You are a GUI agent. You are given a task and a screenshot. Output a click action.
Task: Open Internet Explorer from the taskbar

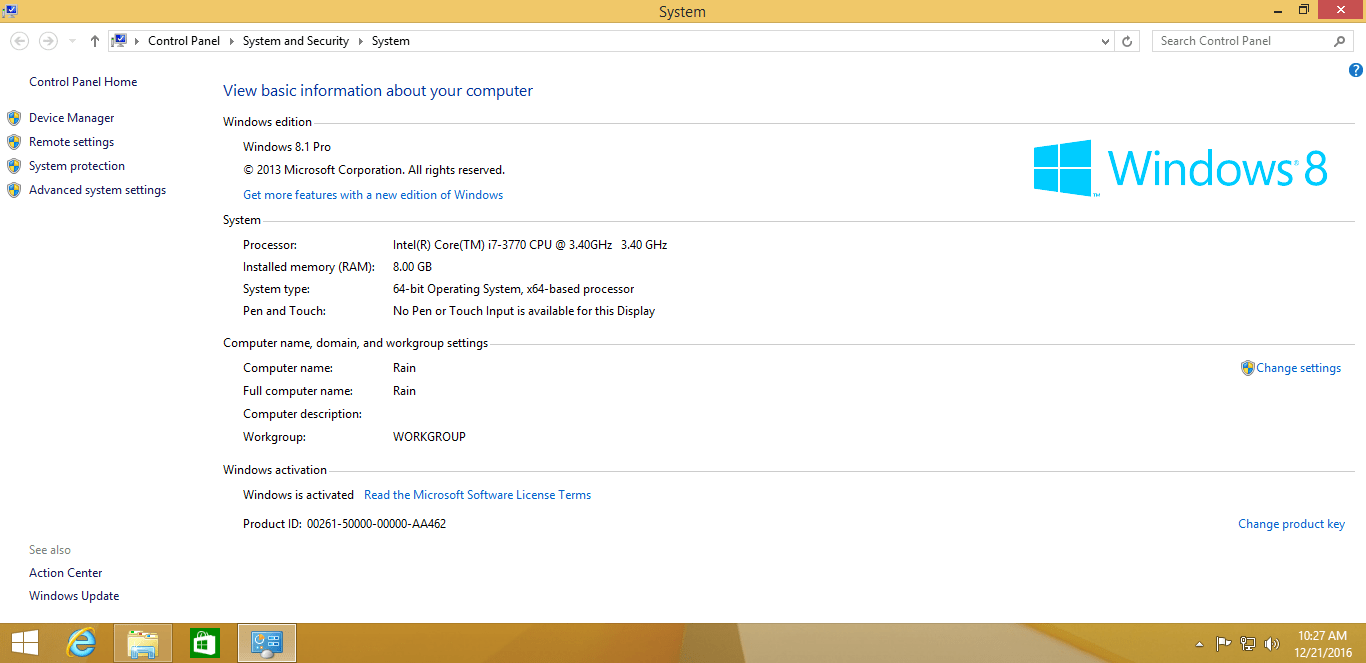[81, 643]
